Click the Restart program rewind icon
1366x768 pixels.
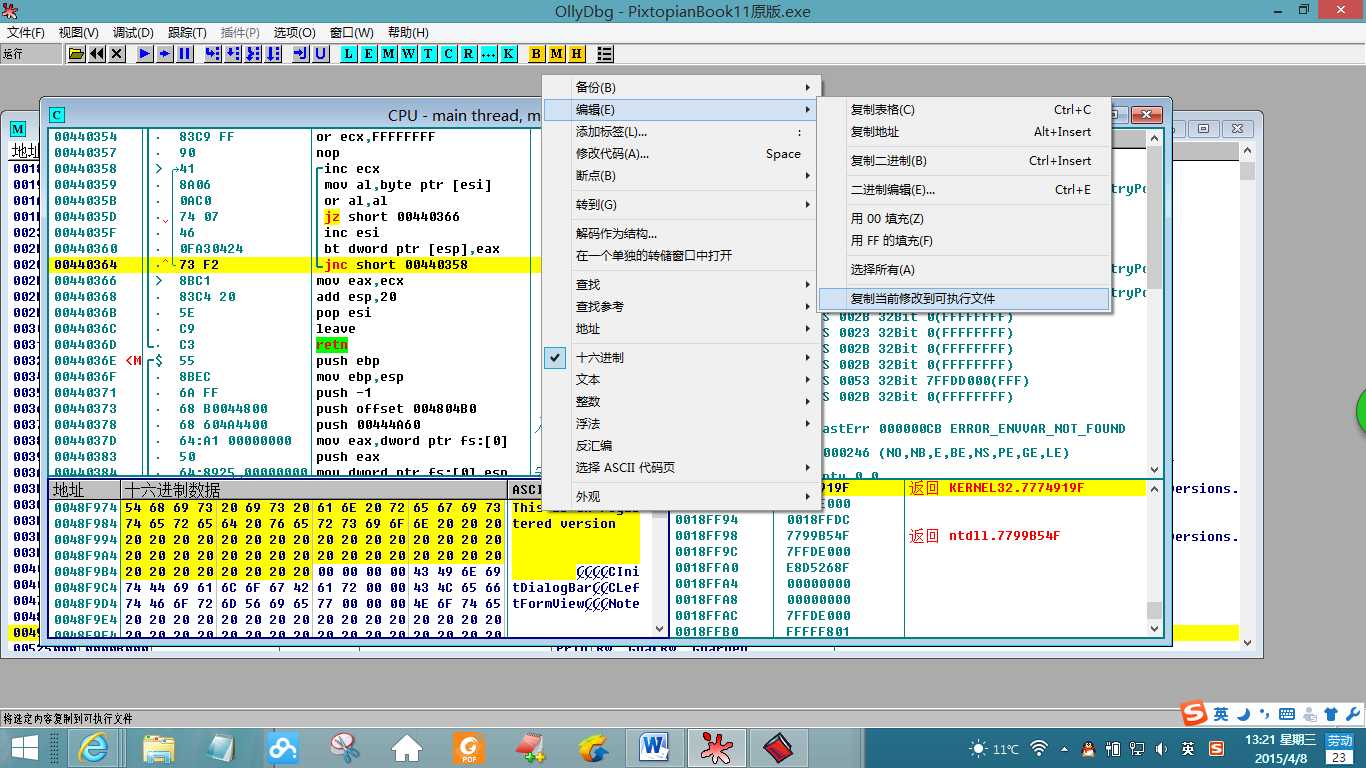click(x=97, y=54)
